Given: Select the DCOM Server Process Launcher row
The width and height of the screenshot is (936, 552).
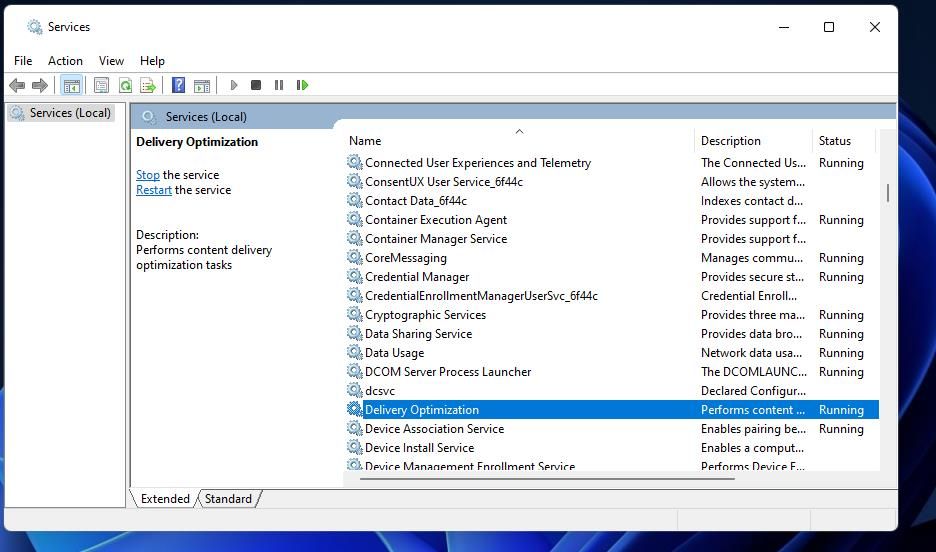Looking at the screenshot, I should click(x=612, y=371).
